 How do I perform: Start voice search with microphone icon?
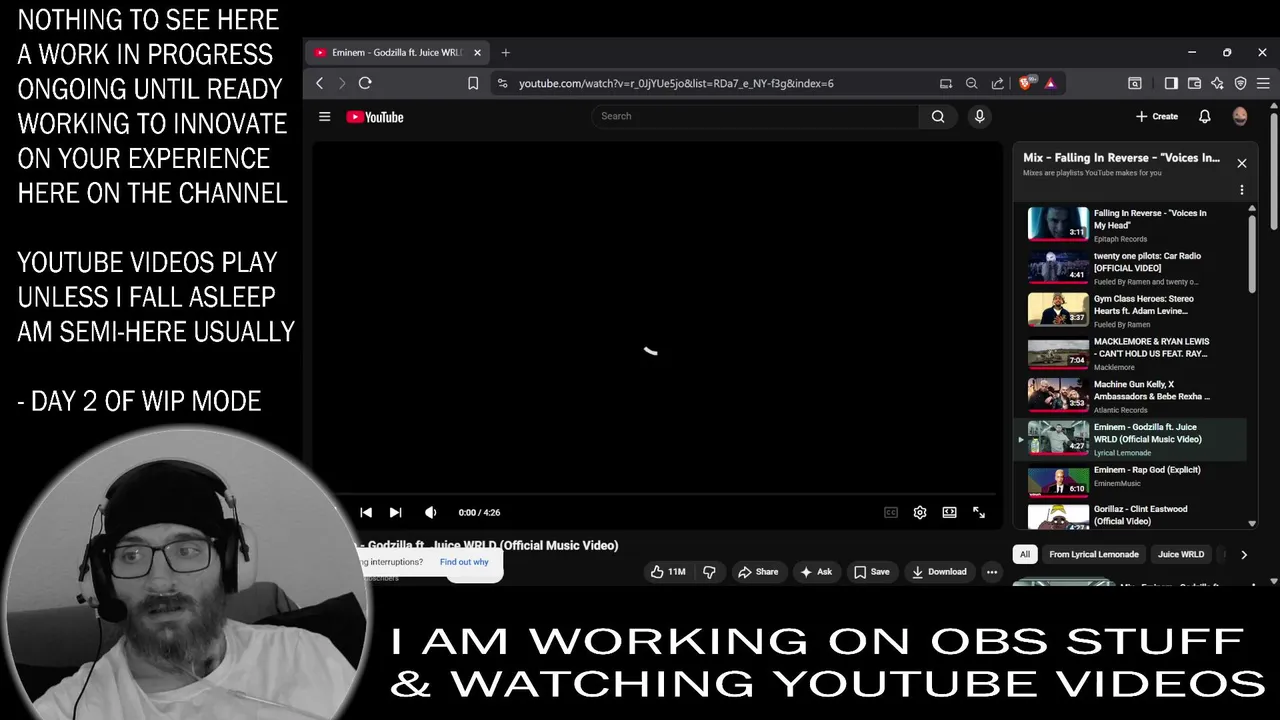tap(979, 116)
